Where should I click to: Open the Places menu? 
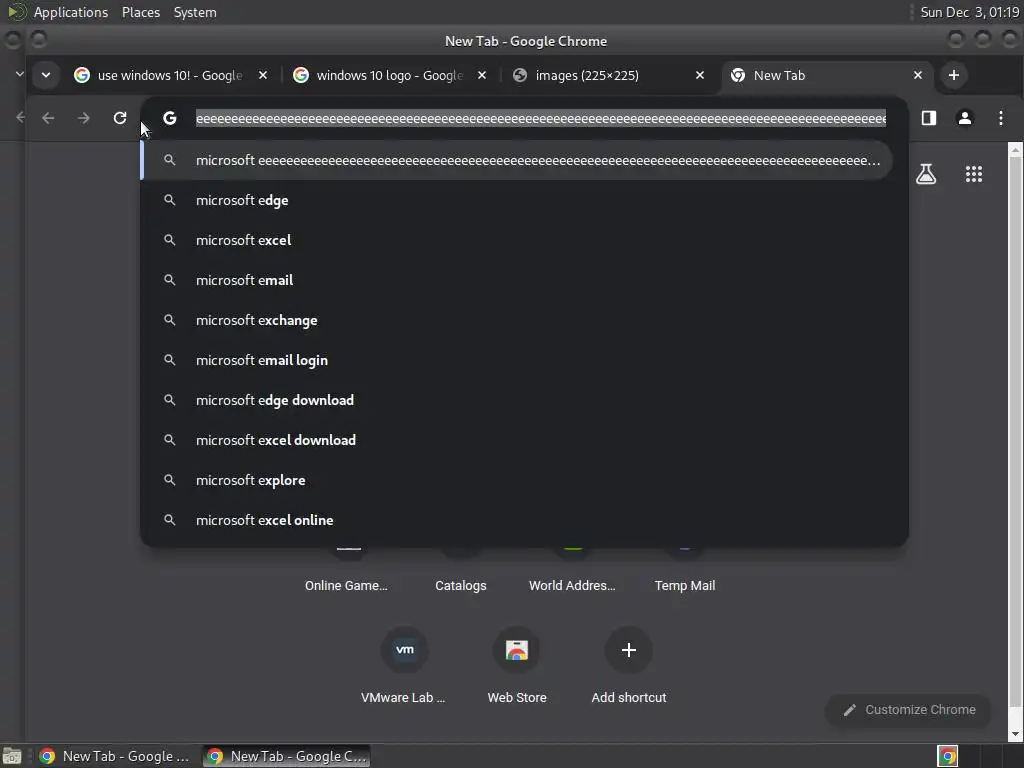coord(140,12)
